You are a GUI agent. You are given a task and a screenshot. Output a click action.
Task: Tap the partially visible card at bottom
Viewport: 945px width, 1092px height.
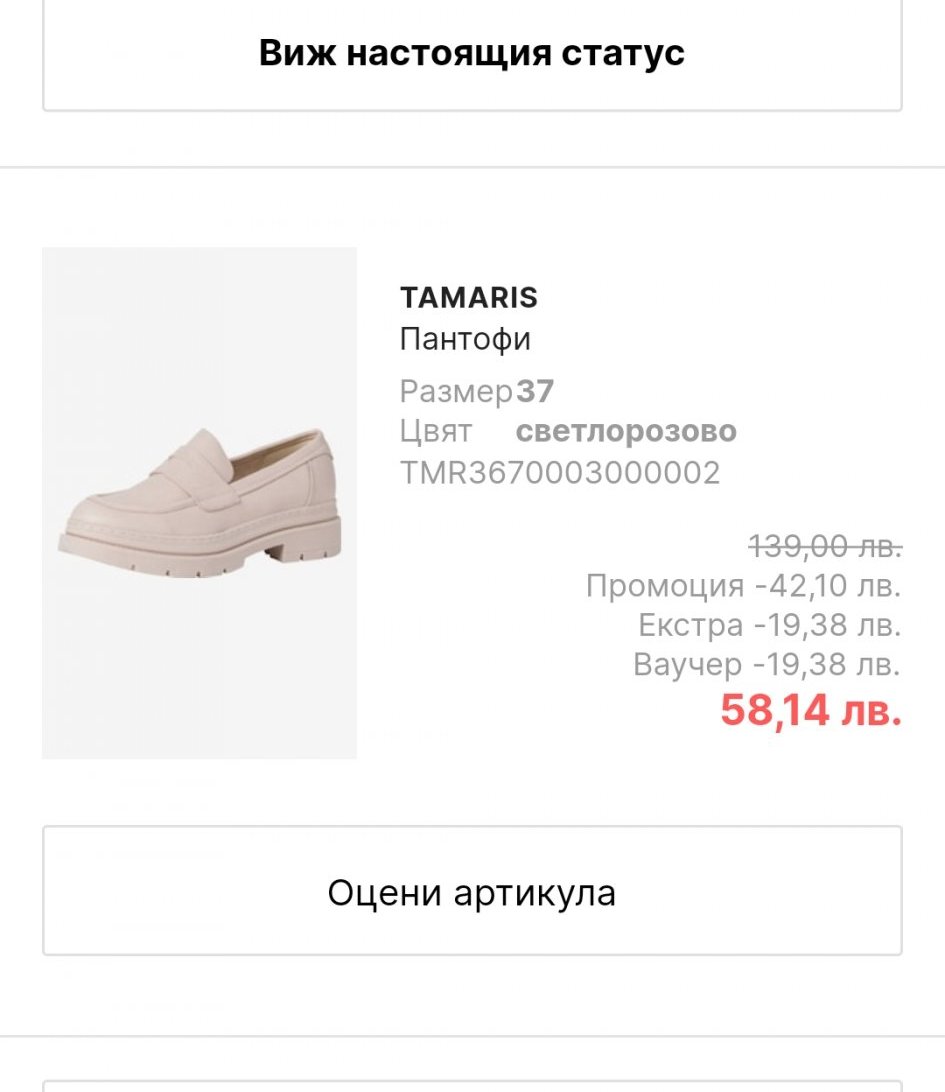[472, 1085]
